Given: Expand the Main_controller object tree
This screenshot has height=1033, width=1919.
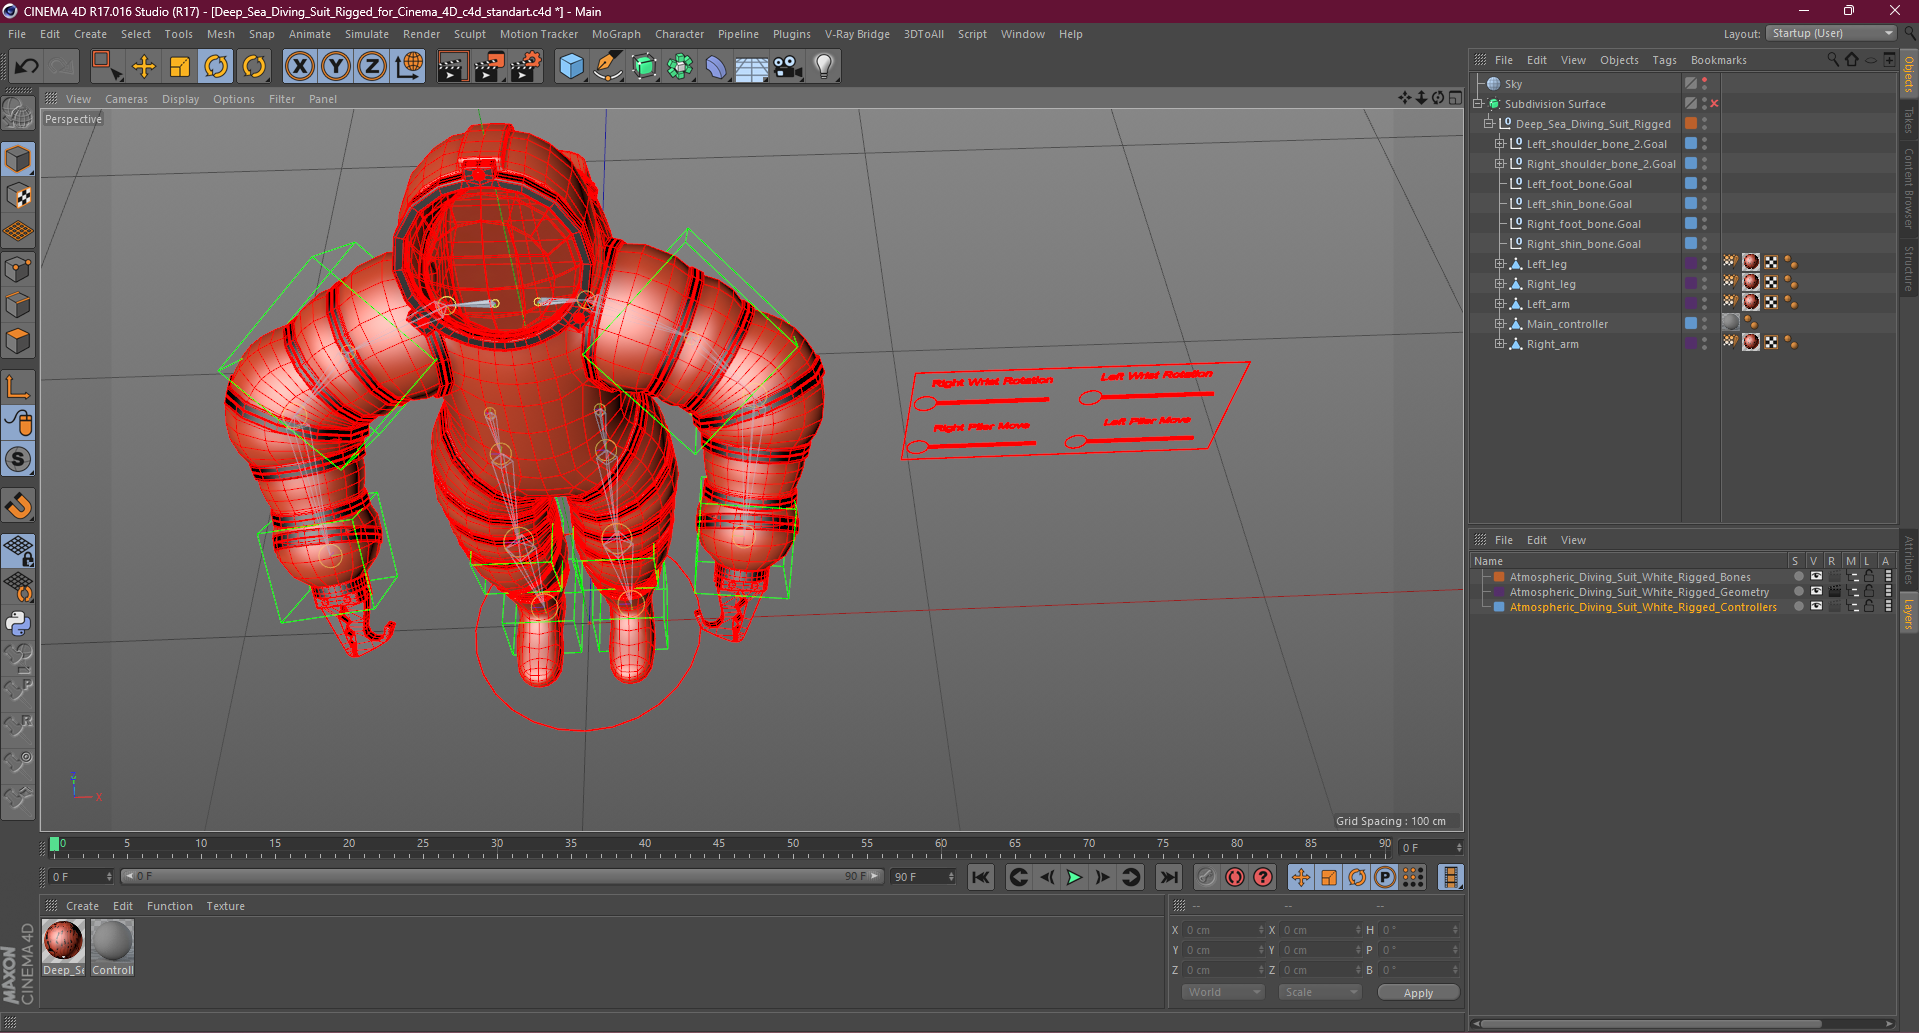Looking at the screenshot, I should pyautogui.click(x=1499, y=324).
